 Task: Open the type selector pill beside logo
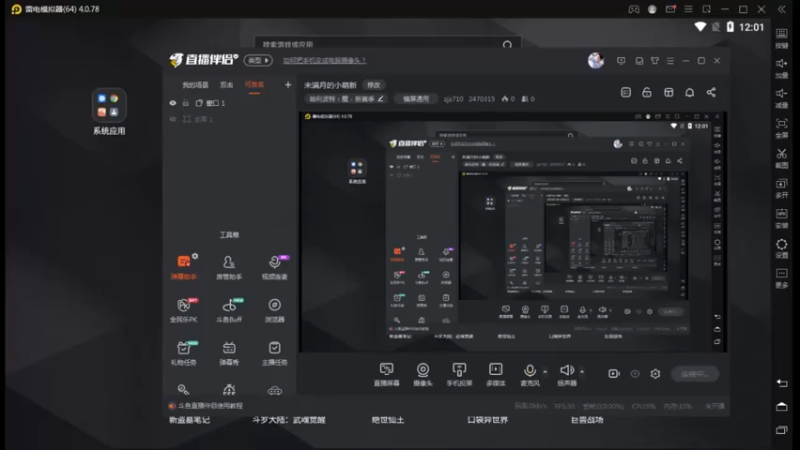click(x=258, y=60)
